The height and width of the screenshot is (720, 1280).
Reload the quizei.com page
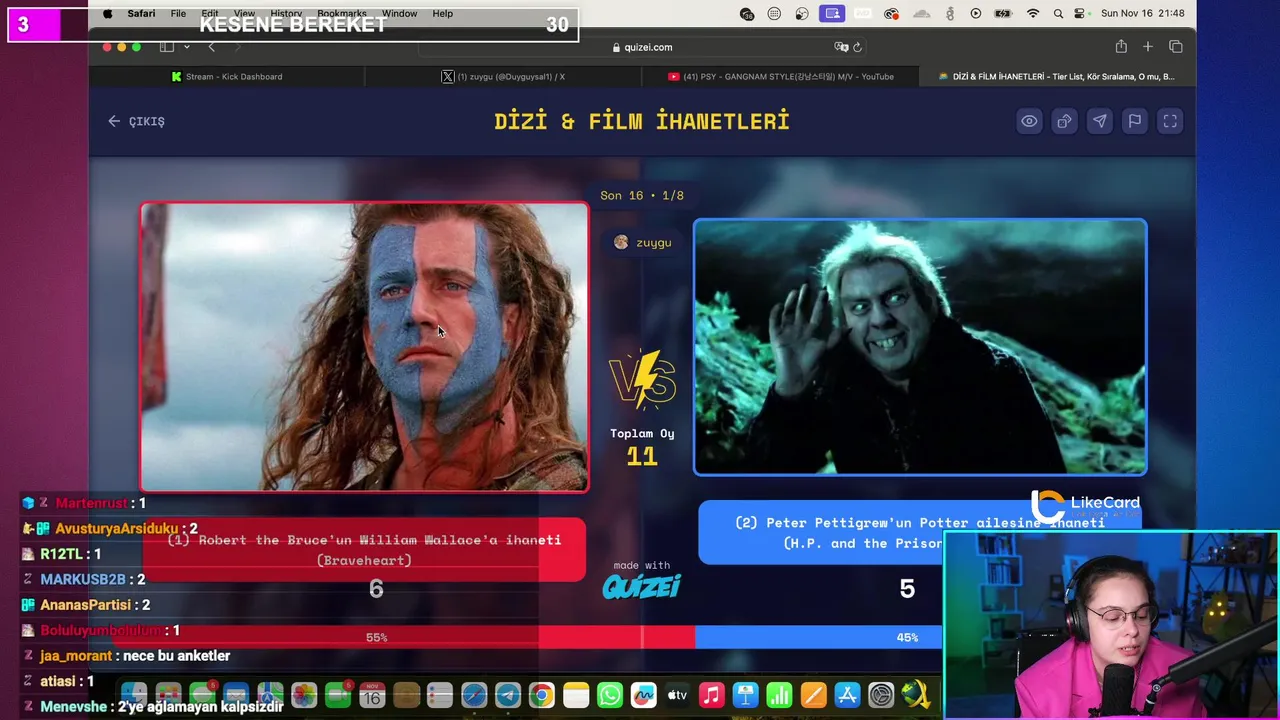(857, 47)
